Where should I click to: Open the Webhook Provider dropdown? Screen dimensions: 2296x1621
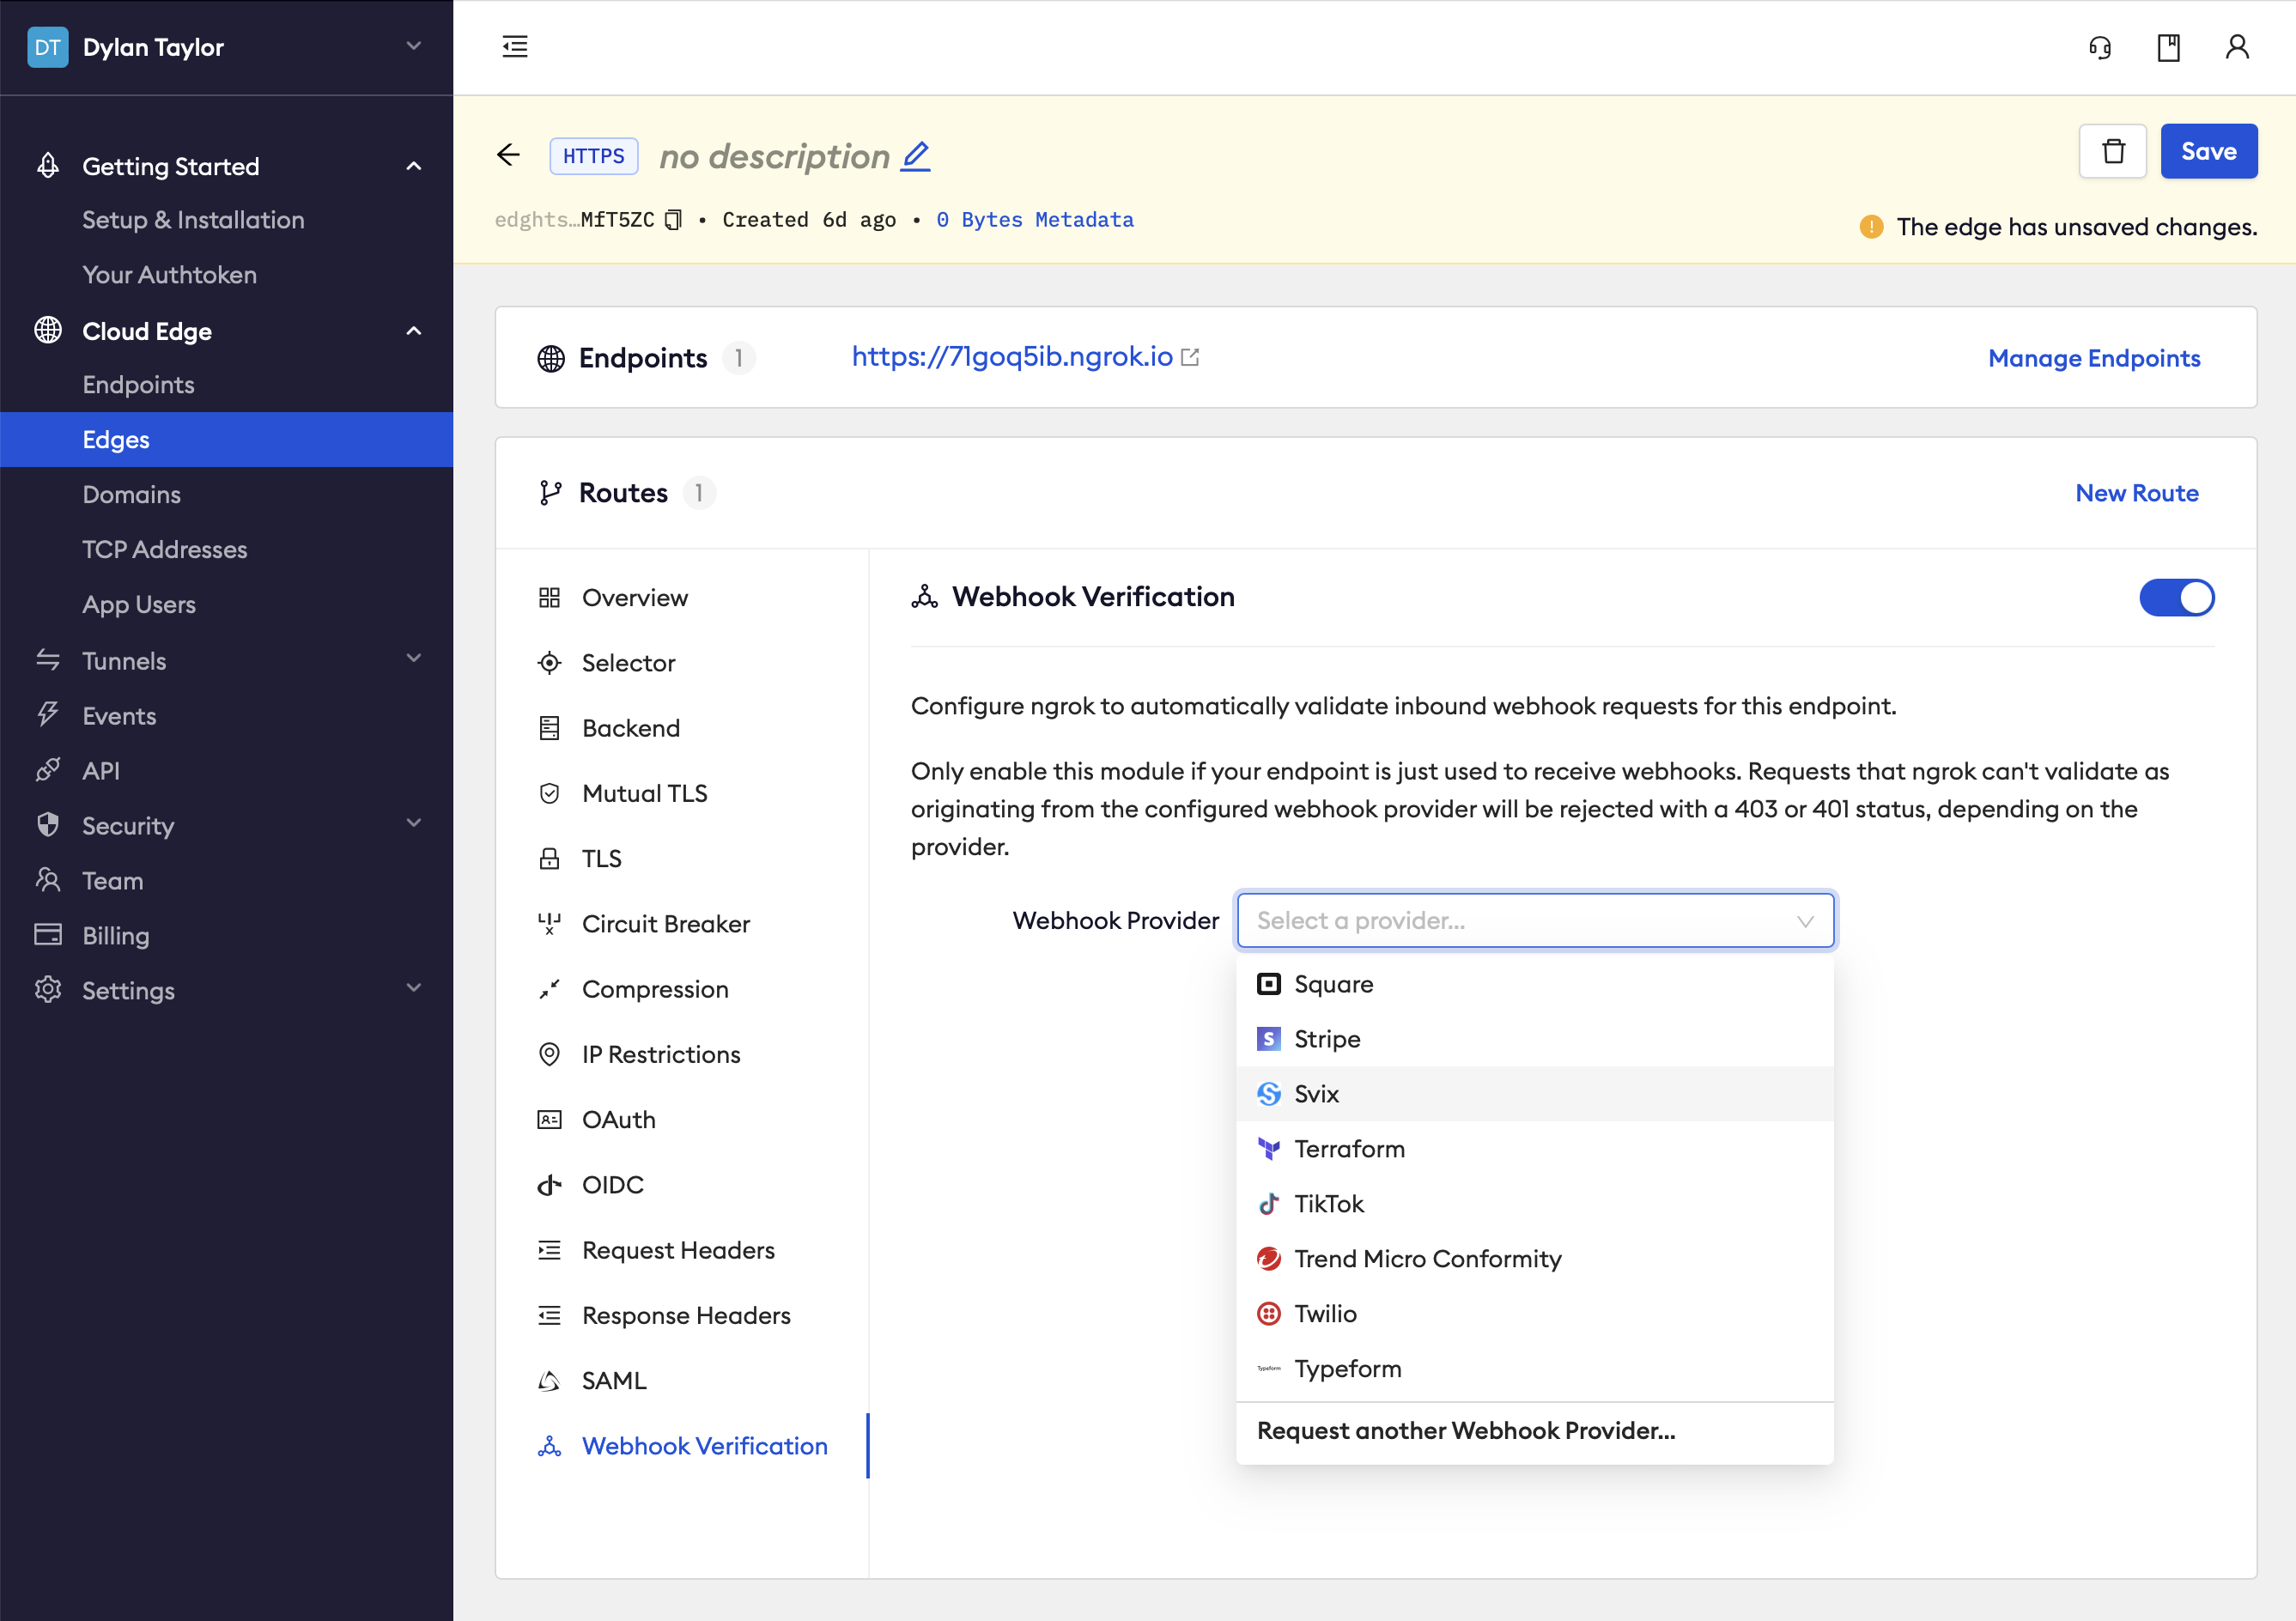pos(1536,920)
